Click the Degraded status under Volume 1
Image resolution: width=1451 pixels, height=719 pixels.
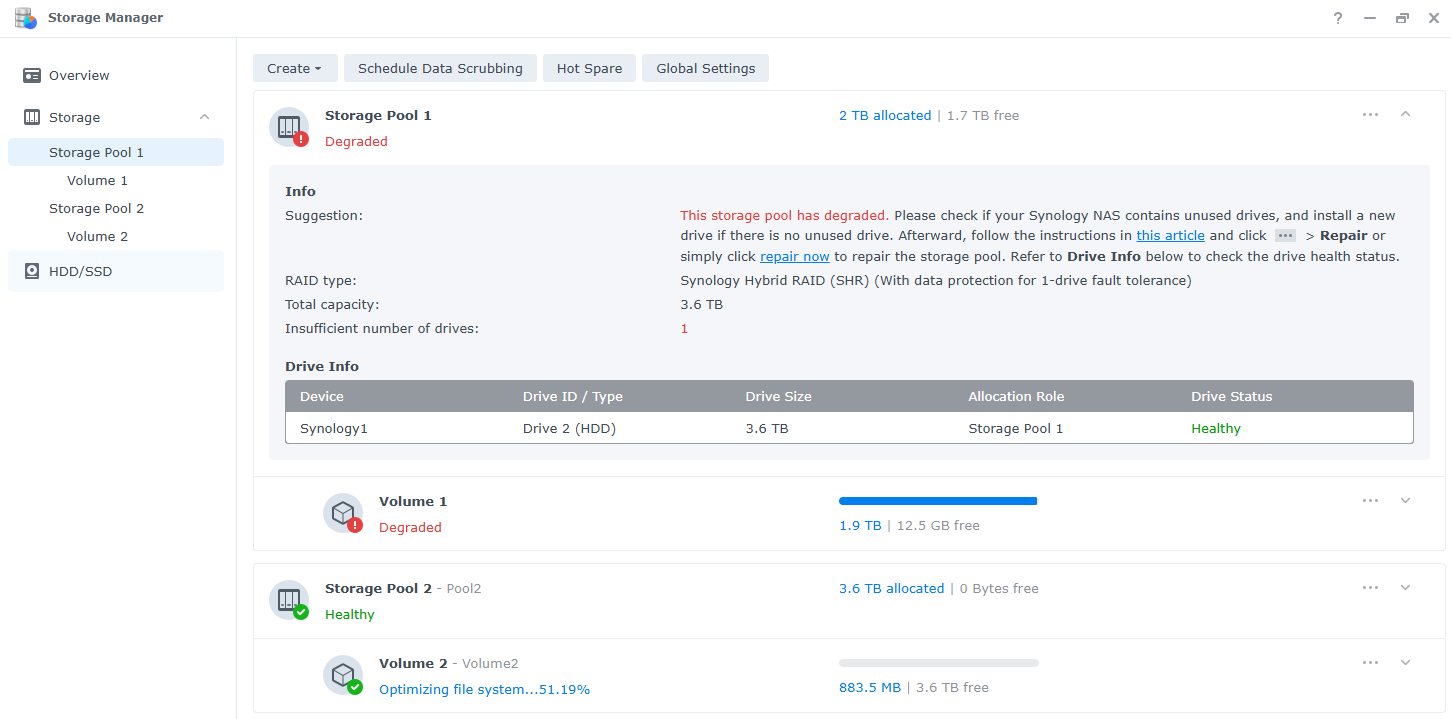(410, 527)
